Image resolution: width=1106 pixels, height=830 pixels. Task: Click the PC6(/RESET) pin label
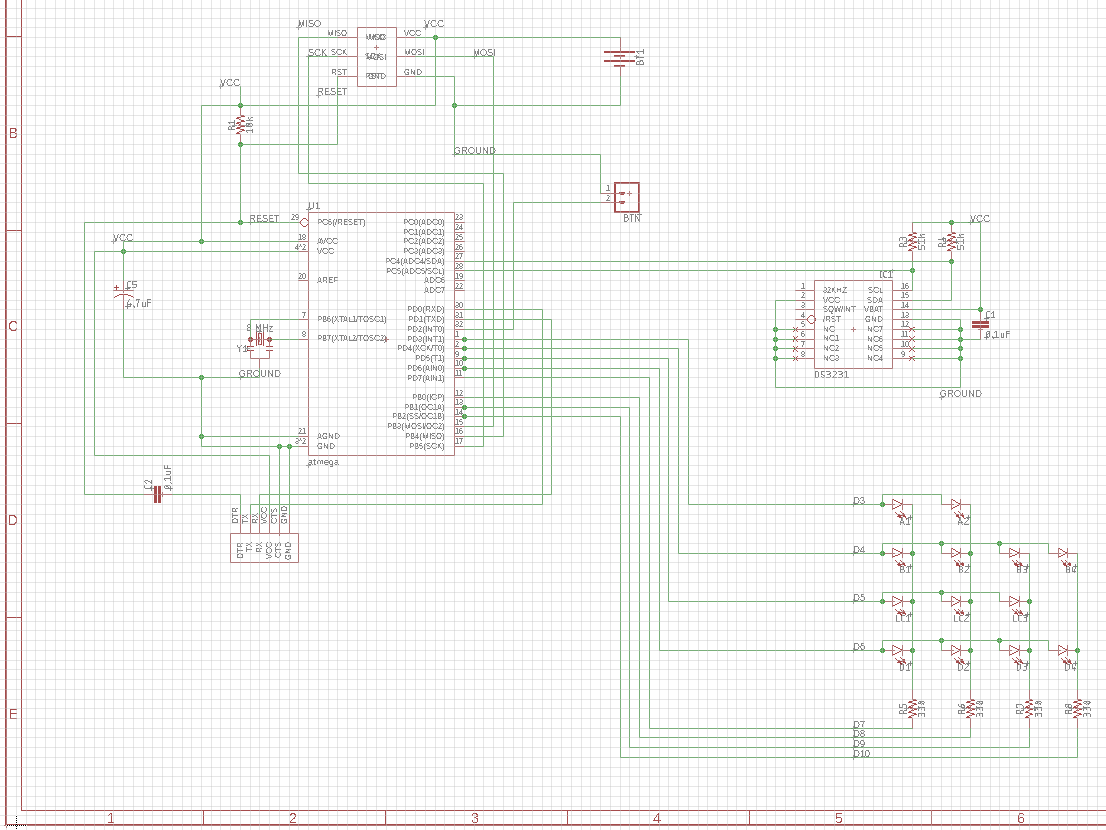341,222
